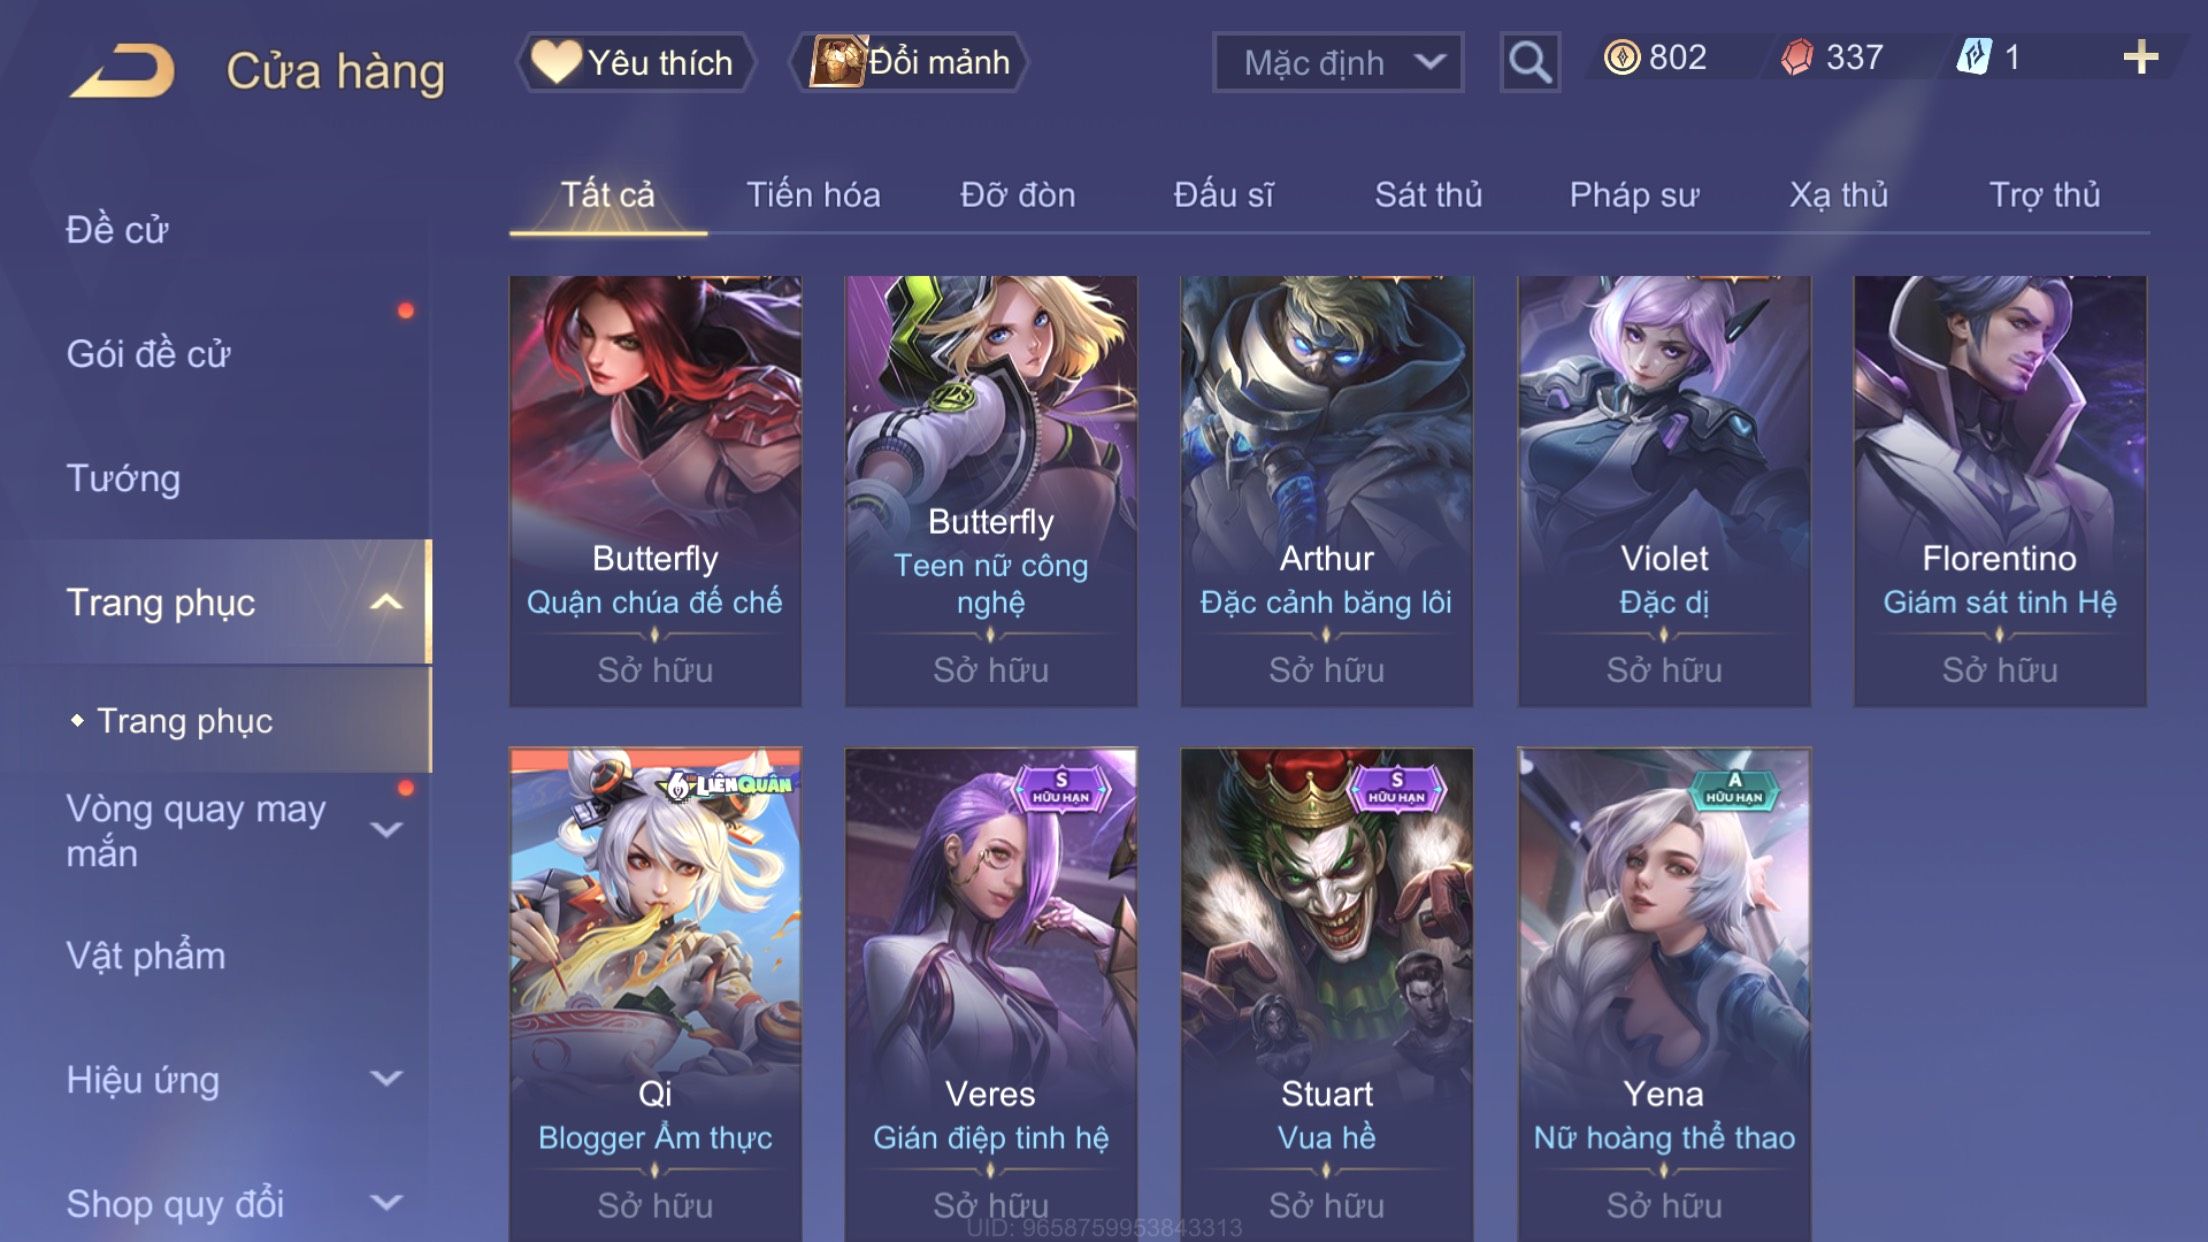
Task: Collapse the Trang phục sidebar section
Action: pos(386,602)
